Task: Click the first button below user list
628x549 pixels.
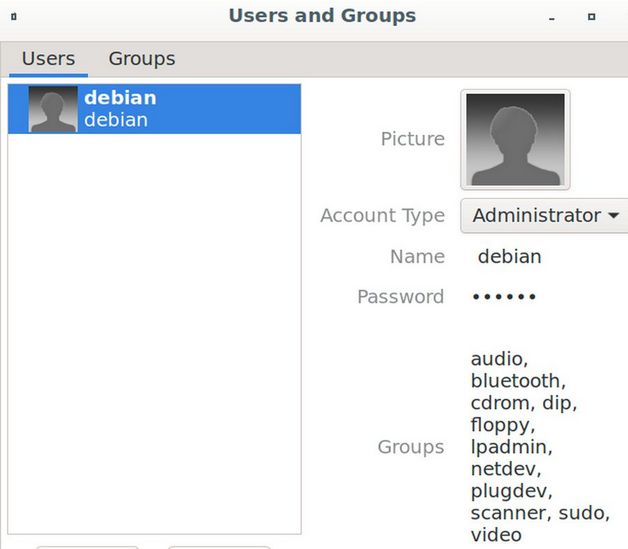Action: pos(87,545)
